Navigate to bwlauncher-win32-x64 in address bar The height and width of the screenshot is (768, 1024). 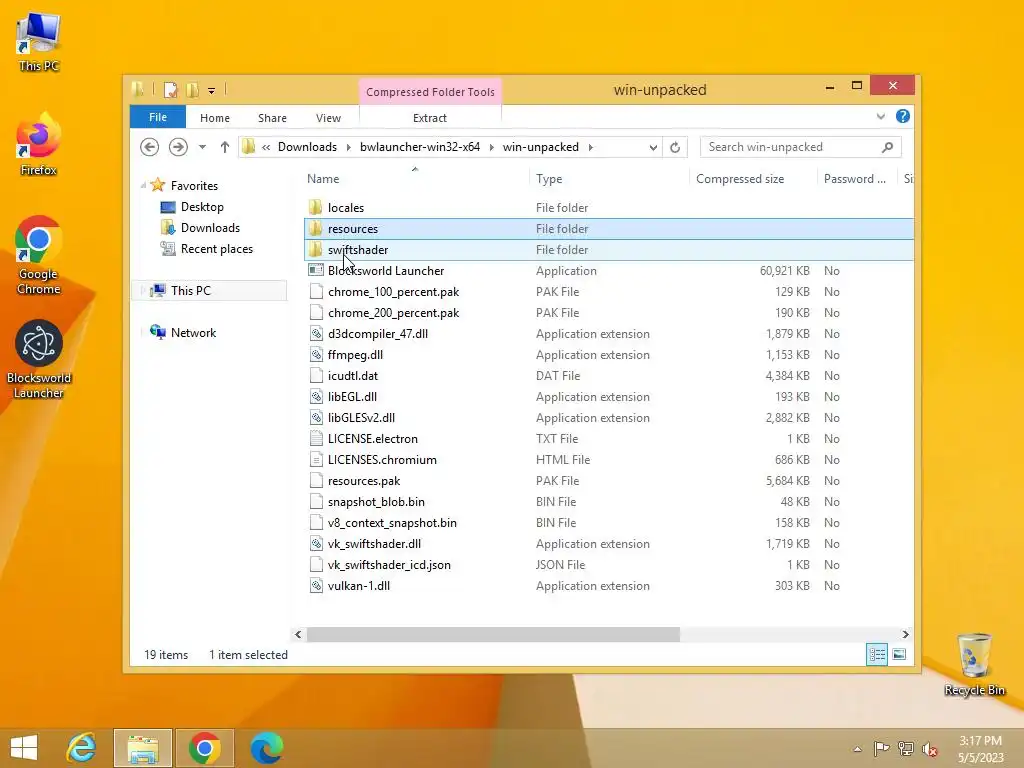click(x=420, y=147)
